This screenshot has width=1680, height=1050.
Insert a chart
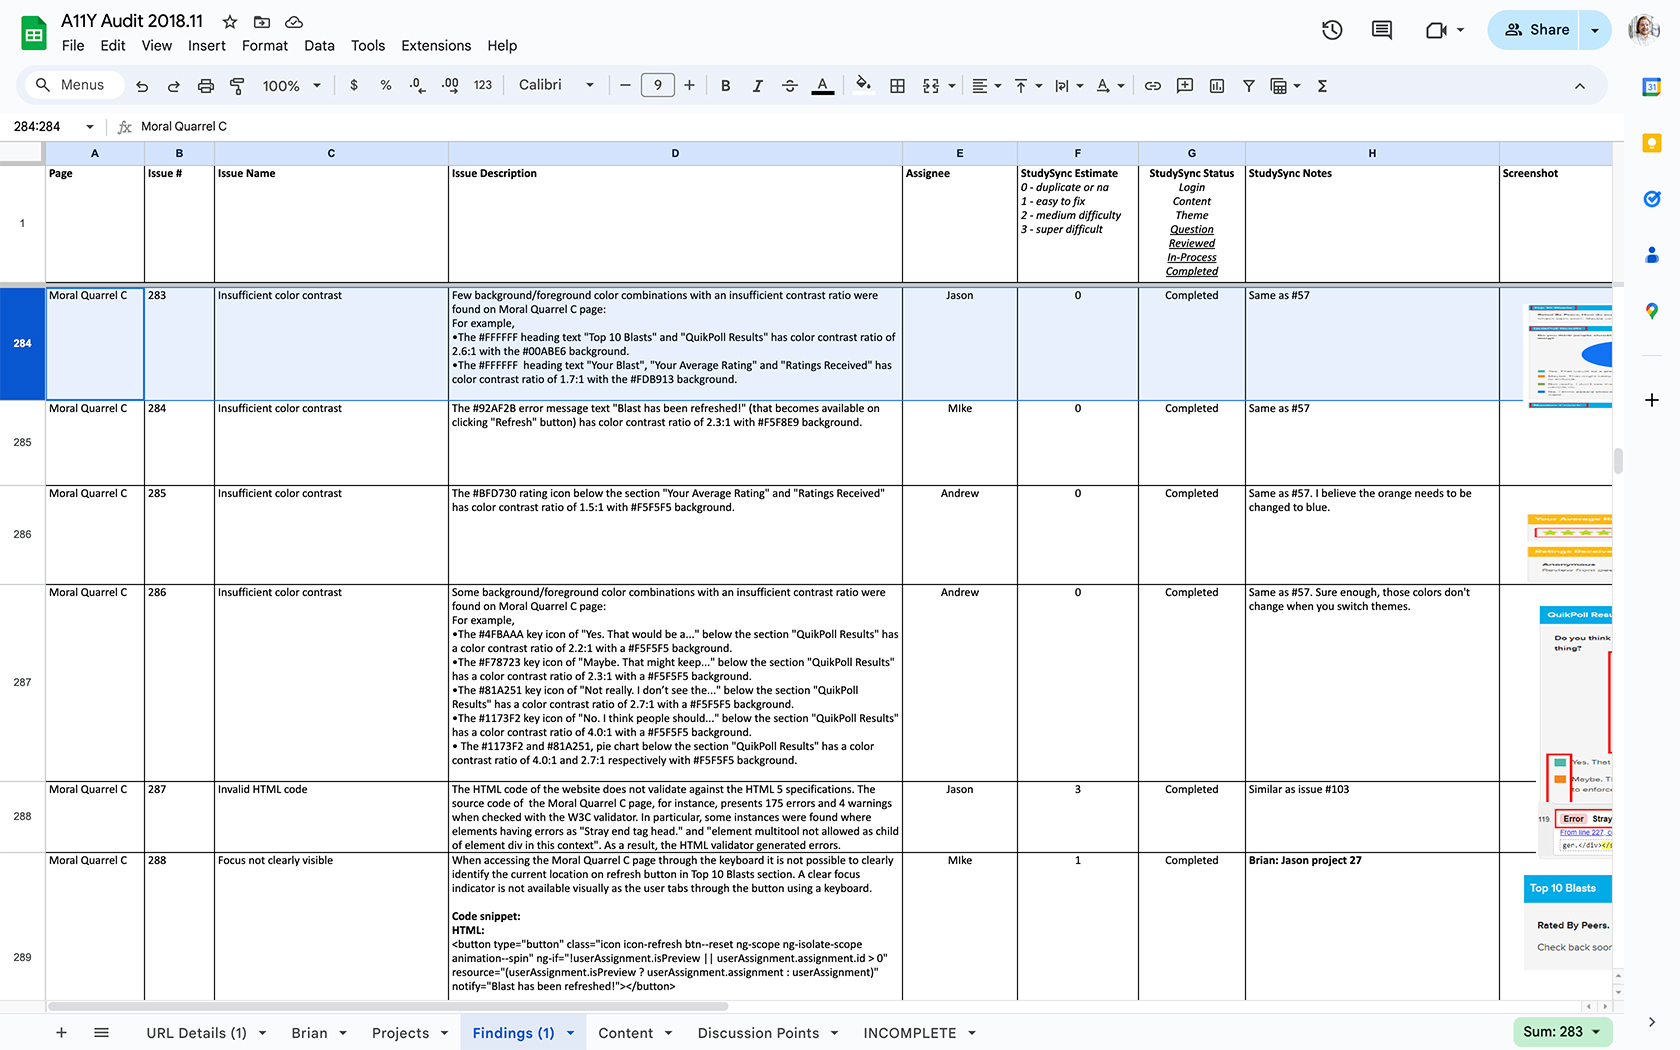tap(1217, 86)
